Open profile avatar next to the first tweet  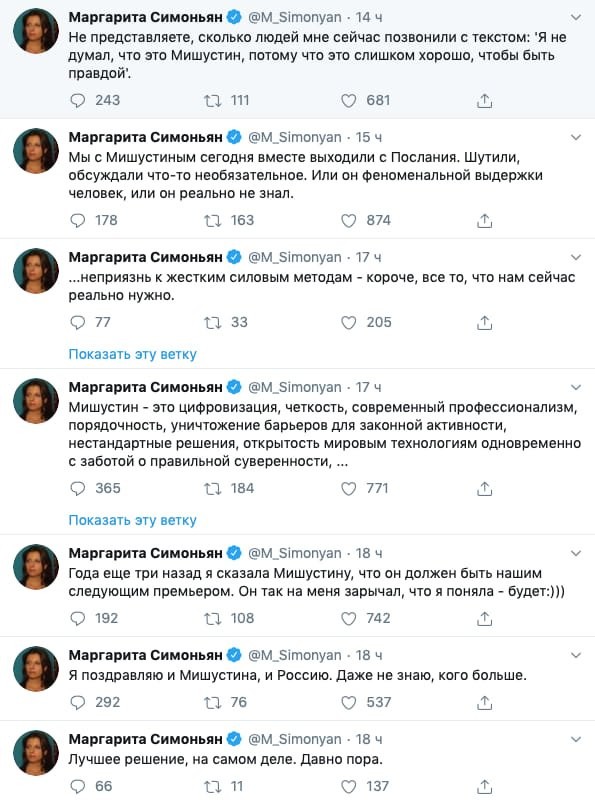point(36,31)
